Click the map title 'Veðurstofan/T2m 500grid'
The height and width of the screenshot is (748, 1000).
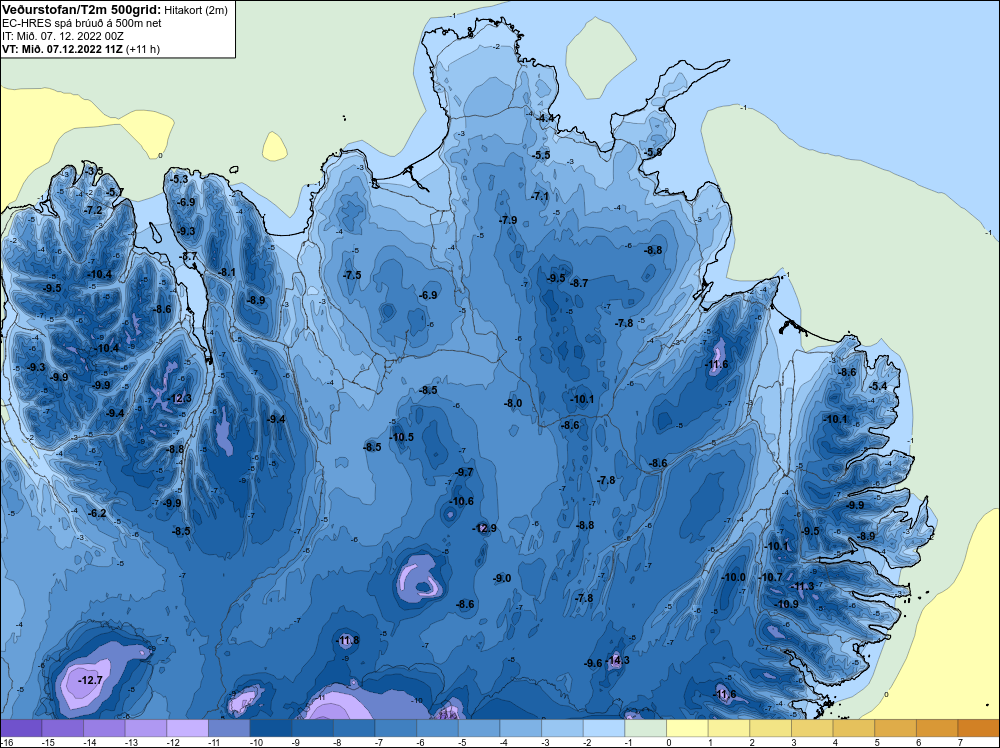click(x=80, y=10)
